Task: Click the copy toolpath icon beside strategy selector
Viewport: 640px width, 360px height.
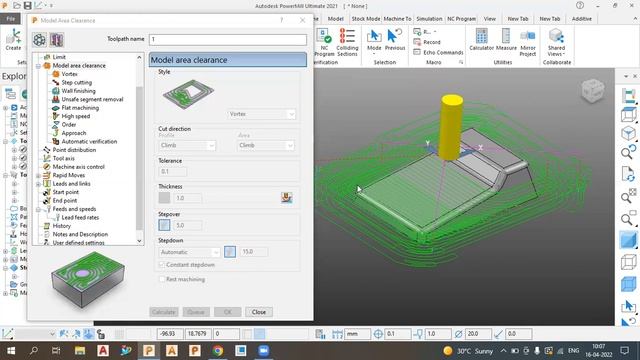Action: click(x=57, y=40)
